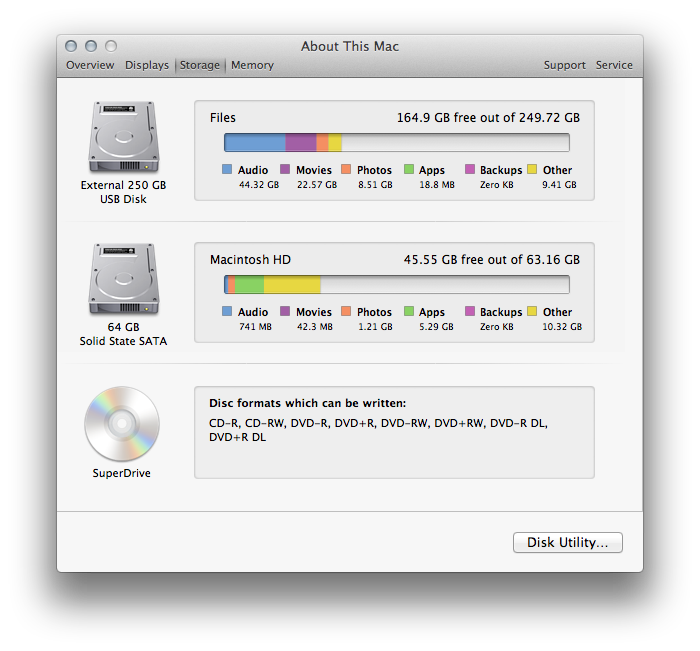This screenshot has width=700, height=651.
Task: Go to the Memory tab
Action: pyautogui.click(x=252, y=65)
